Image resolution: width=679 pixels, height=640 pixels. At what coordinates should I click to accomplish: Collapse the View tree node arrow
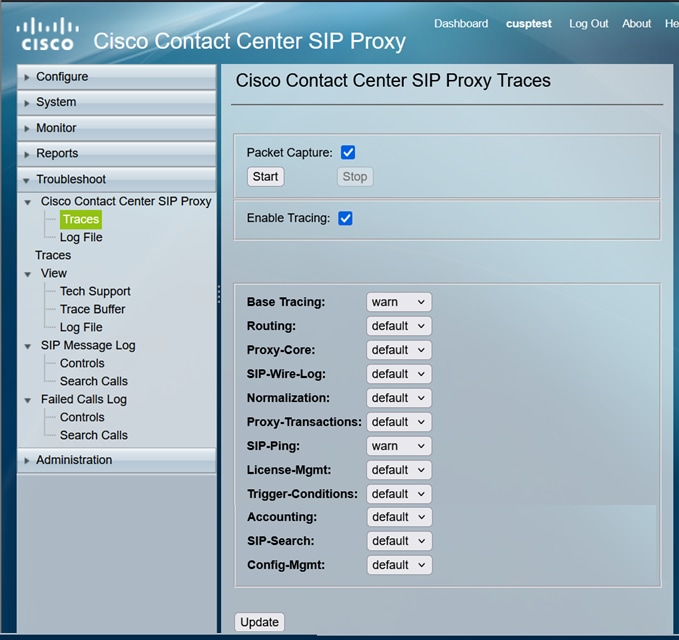pos(28,274)
